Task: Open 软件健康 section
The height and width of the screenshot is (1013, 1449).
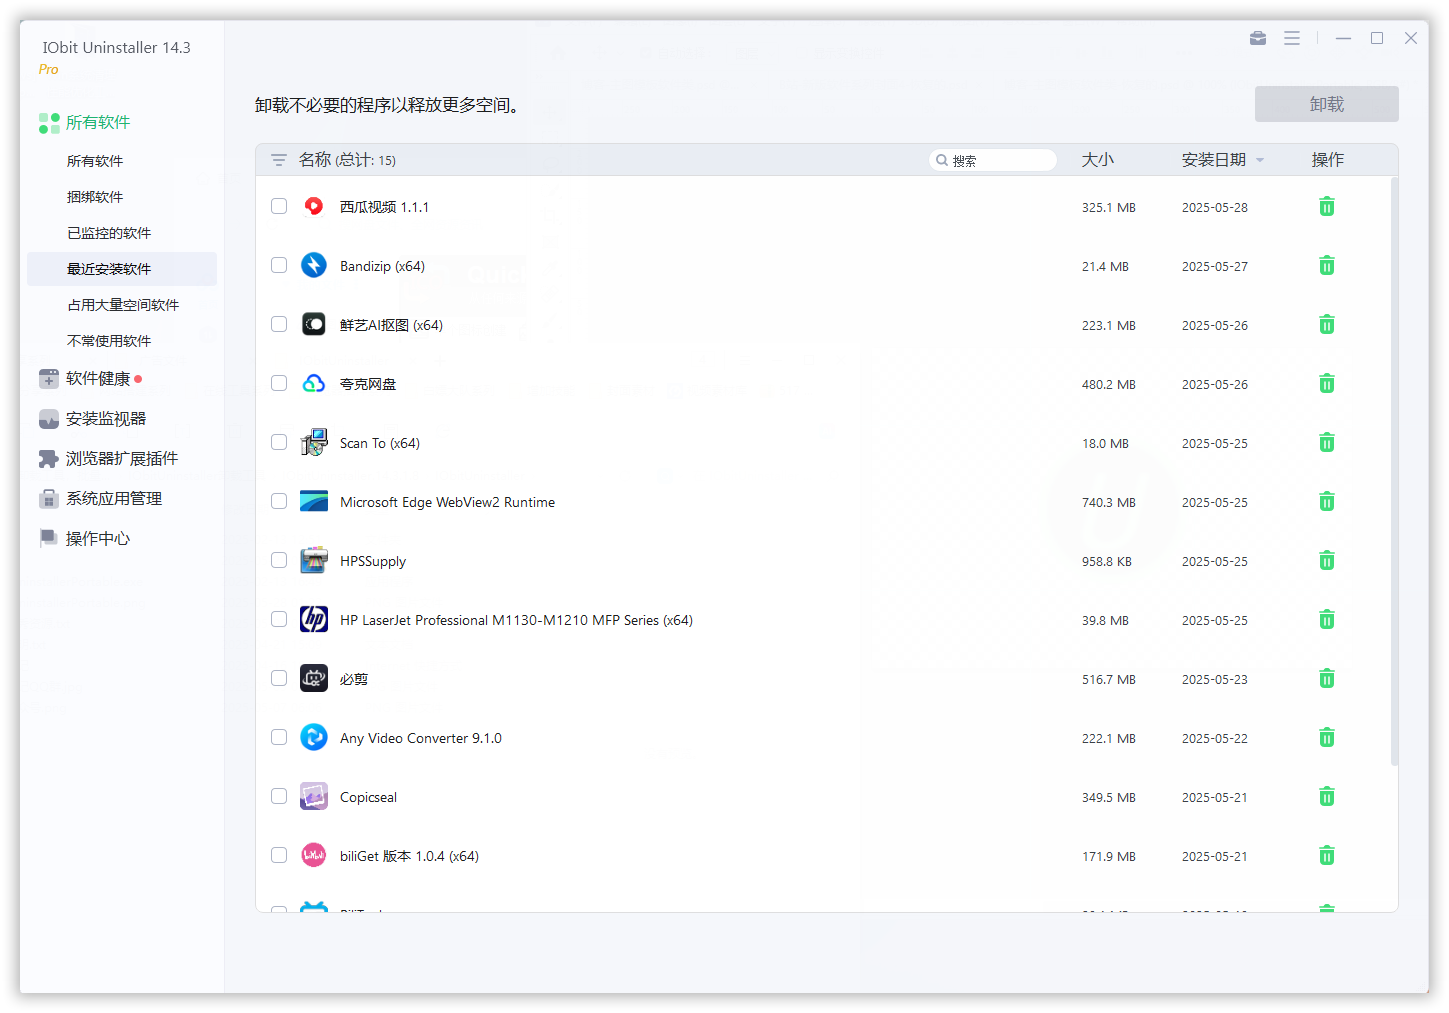Action: pos(90,379)
